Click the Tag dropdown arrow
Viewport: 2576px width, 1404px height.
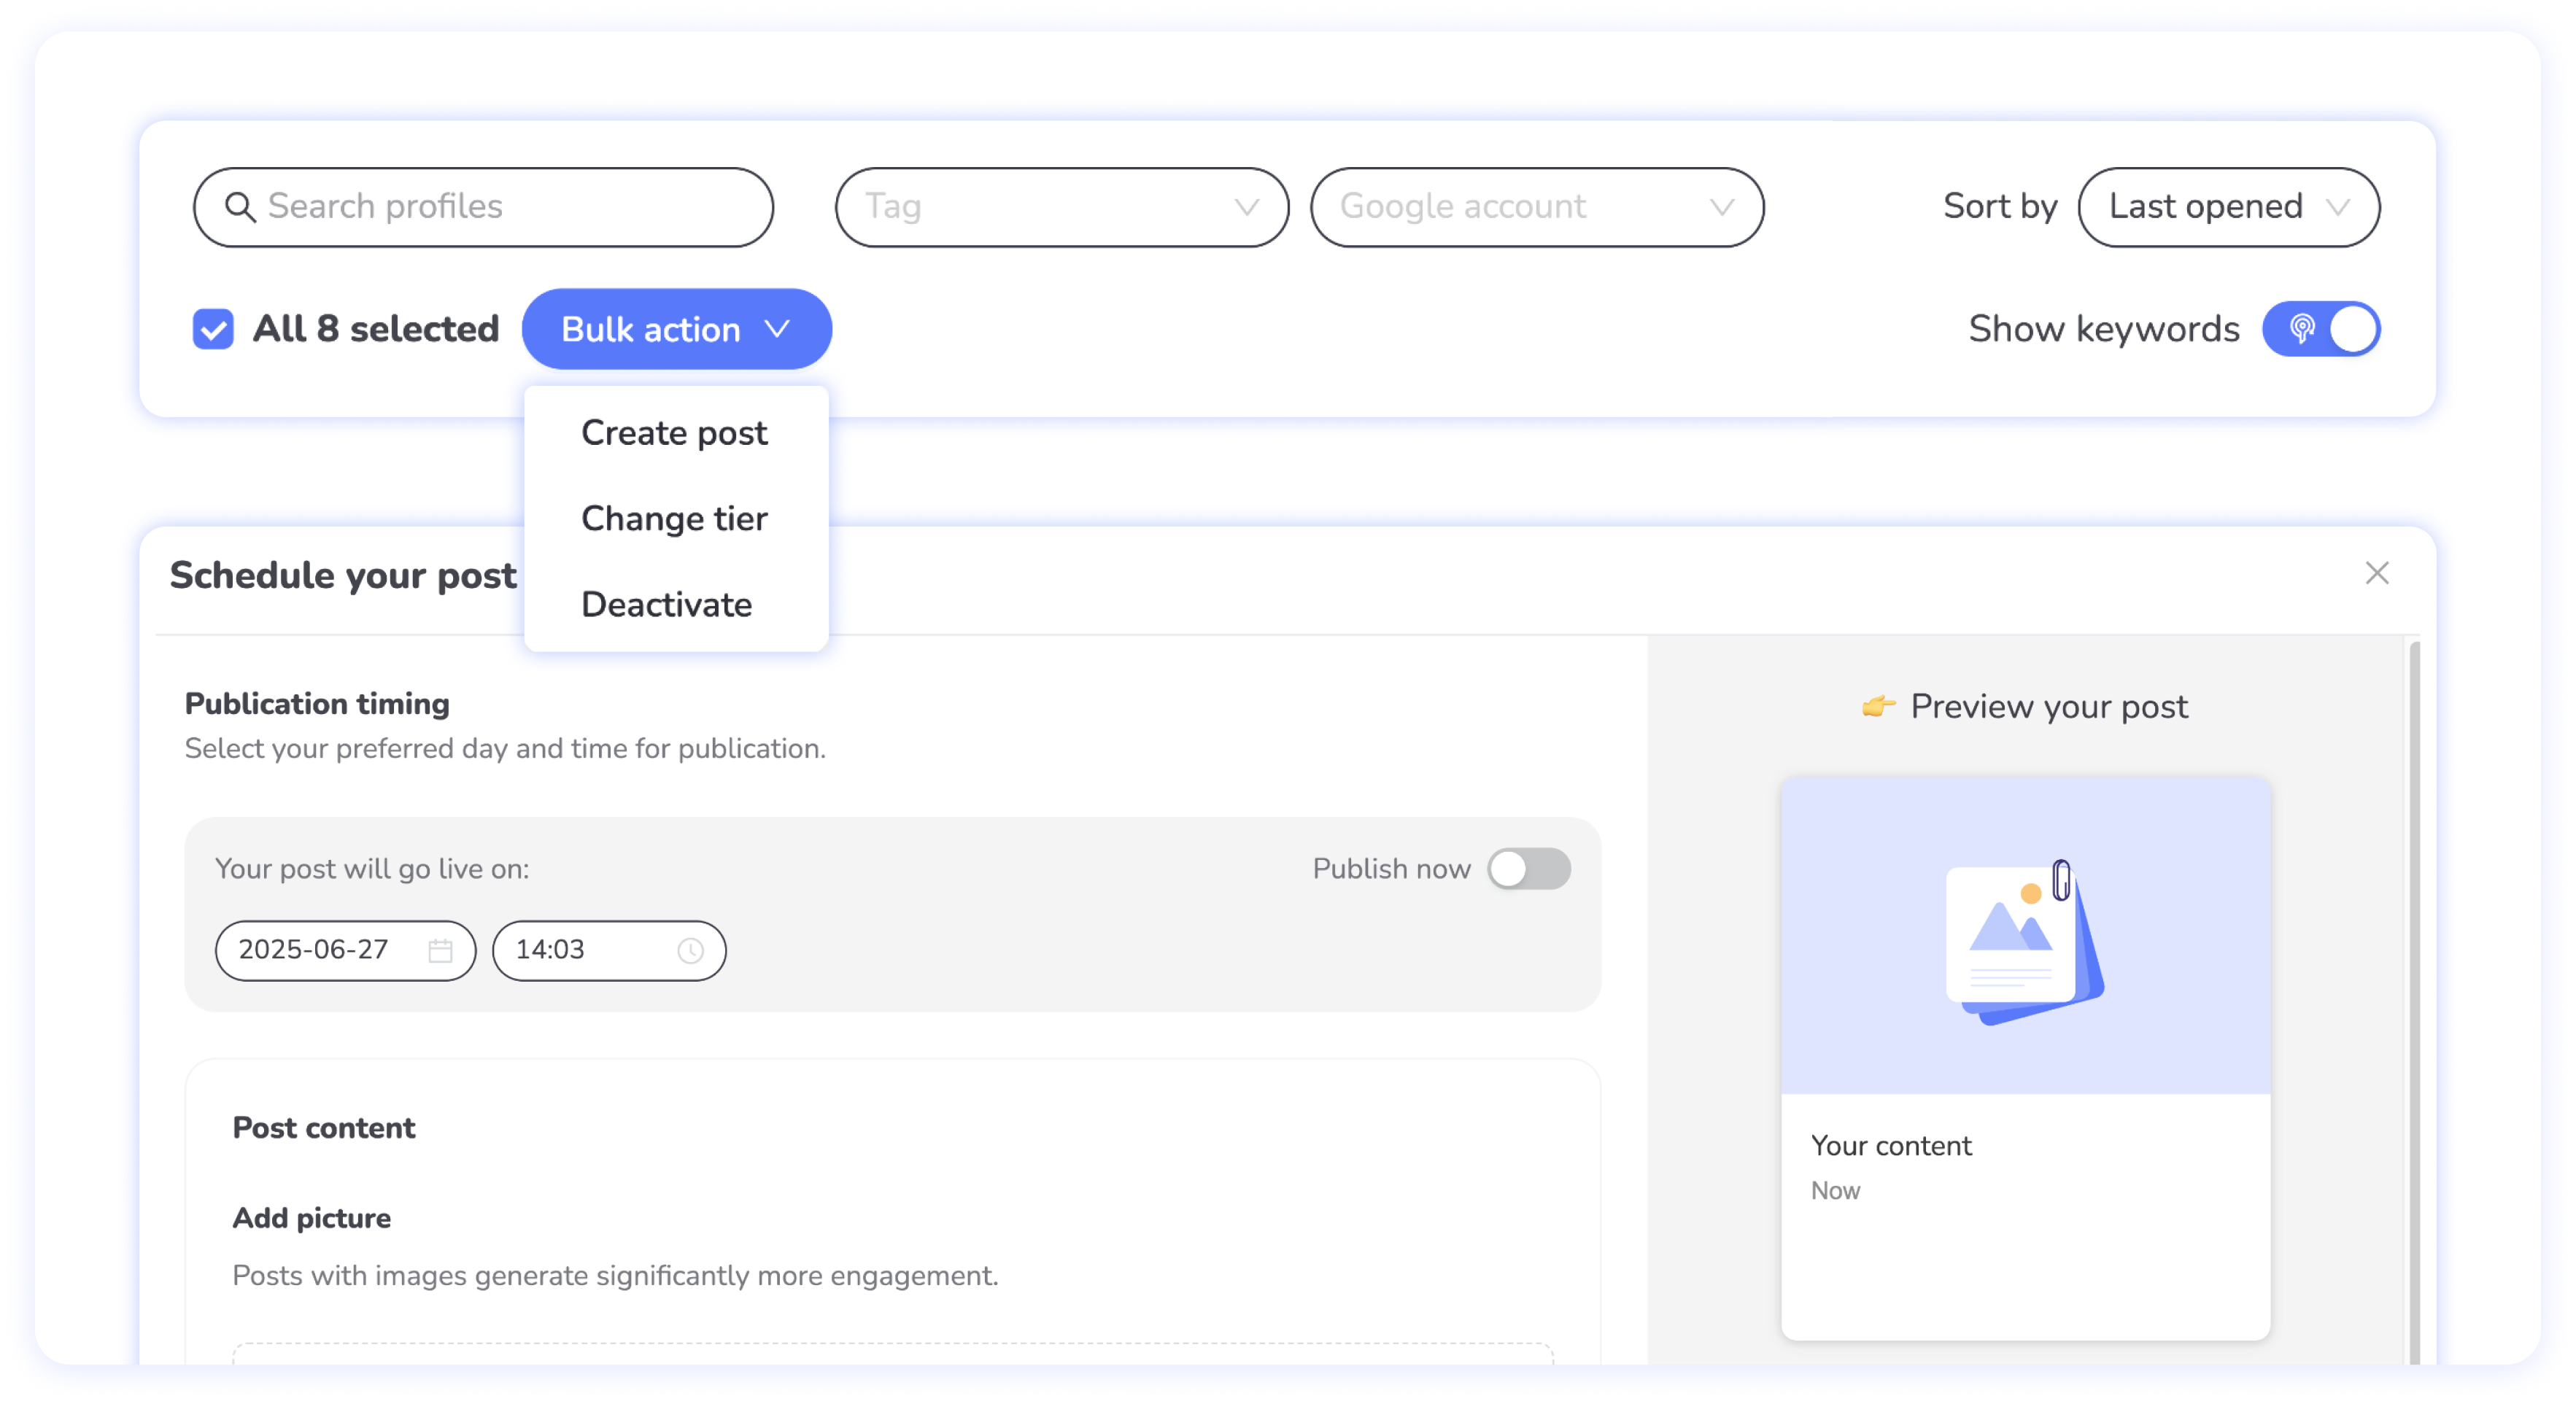click(1246, 207)
